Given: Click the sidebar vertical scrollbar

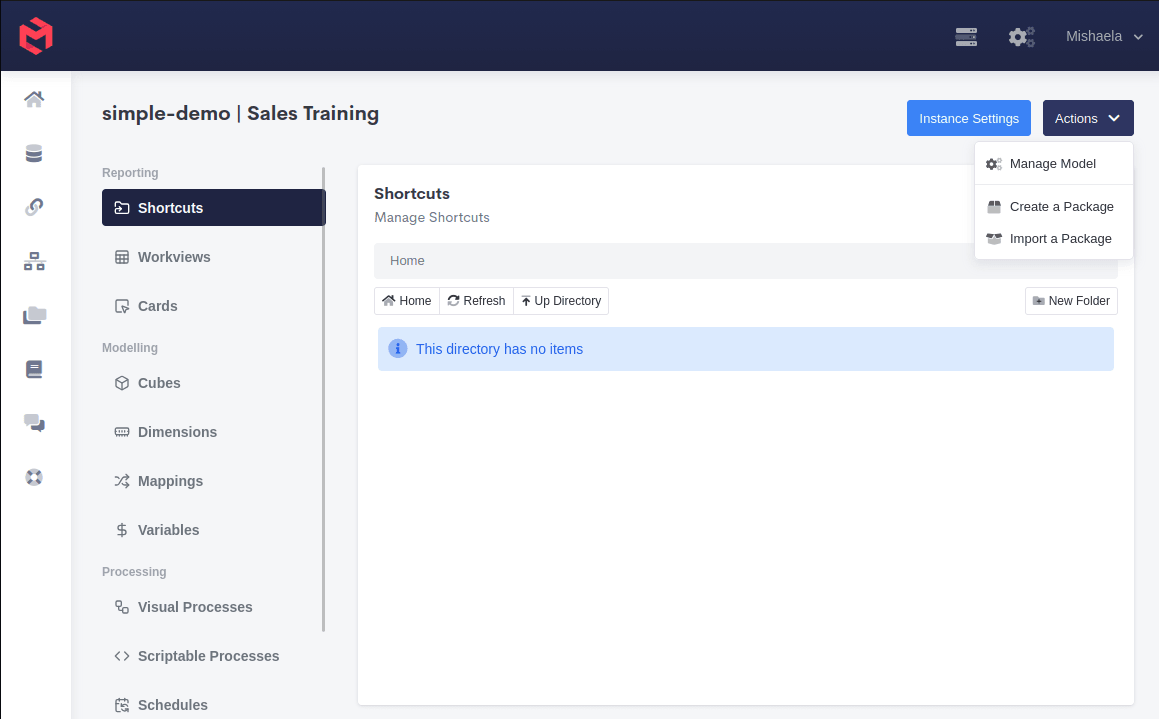Looking at the screenshot, I should pos(324,399).
